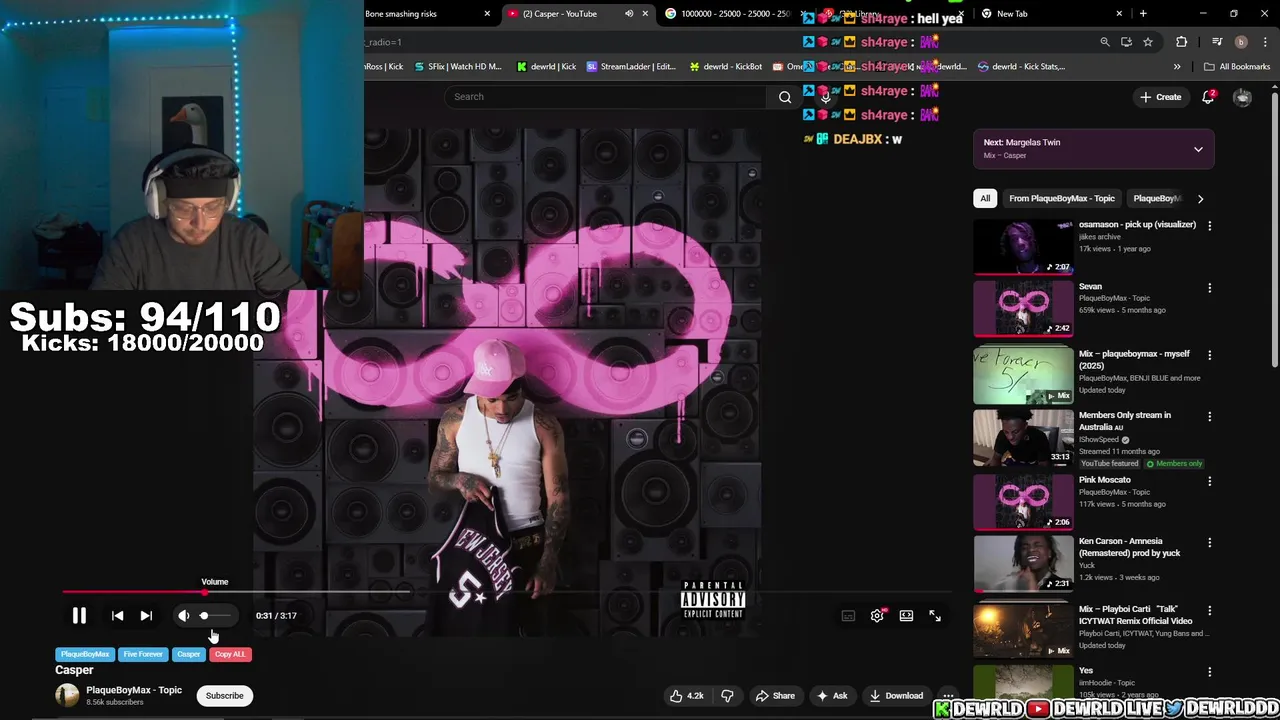The width and height of the screenshot is (1280, 720).
Task: Open the All Bookmarks folder
Action: pos(1237,67)
